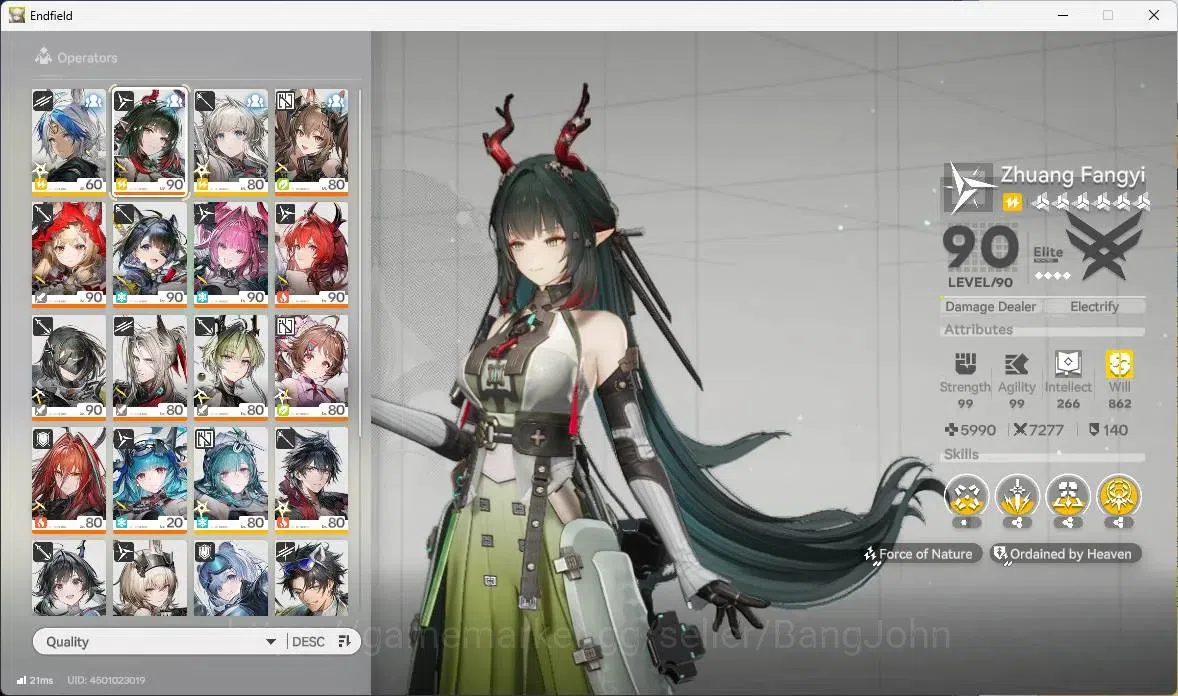1178x696 pixels.
Task: Click the HP cross icon beside 5990
Action: click(x=951, y=429)
